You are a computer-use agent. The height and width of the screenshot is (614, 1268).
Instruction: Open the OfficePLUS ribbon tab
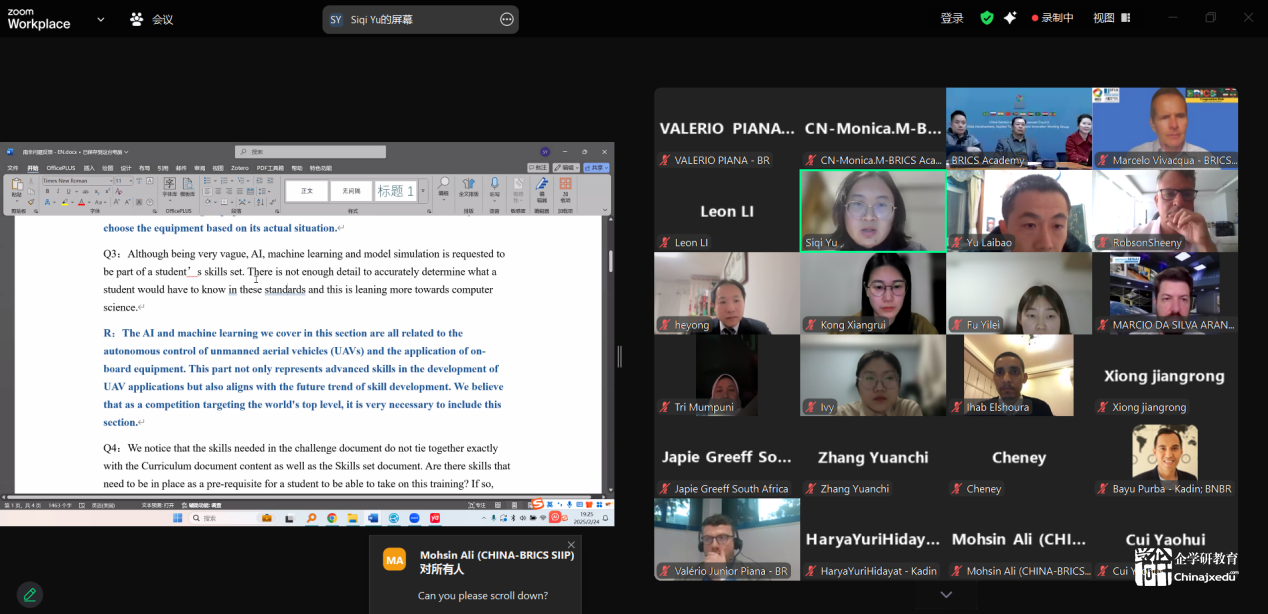pos(61,168)
